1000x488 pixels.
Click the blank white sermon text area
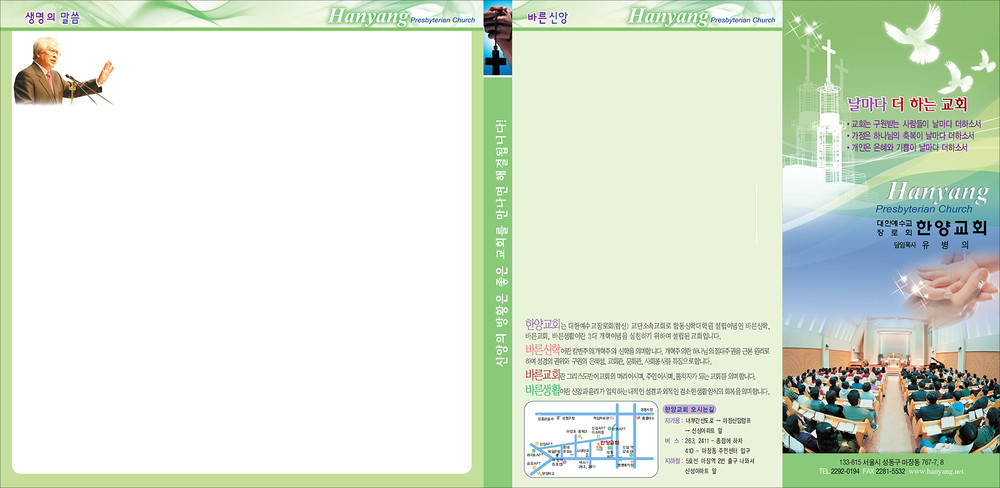coord(240,280)
